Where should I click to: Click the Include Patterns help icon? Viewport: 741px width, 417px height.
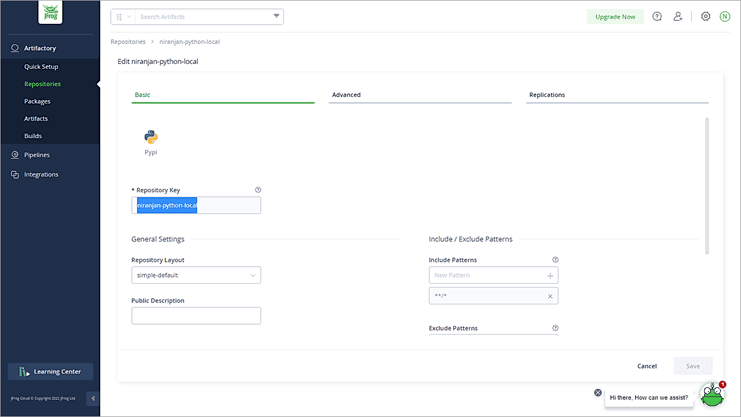pos(555,260)
